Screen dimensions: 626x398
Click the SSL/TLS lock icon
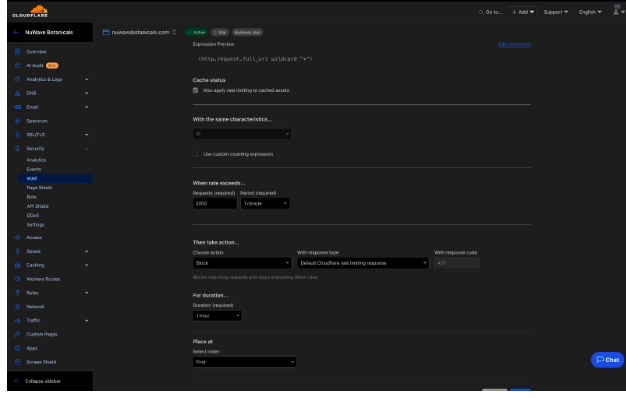point(18,135)
